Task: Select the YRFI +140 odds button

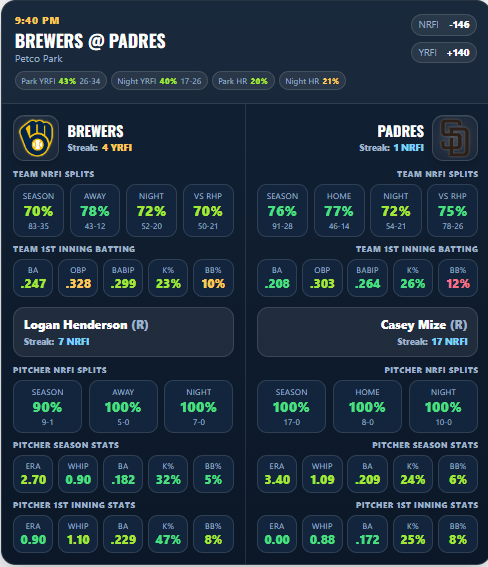Action: coord(444,53)
